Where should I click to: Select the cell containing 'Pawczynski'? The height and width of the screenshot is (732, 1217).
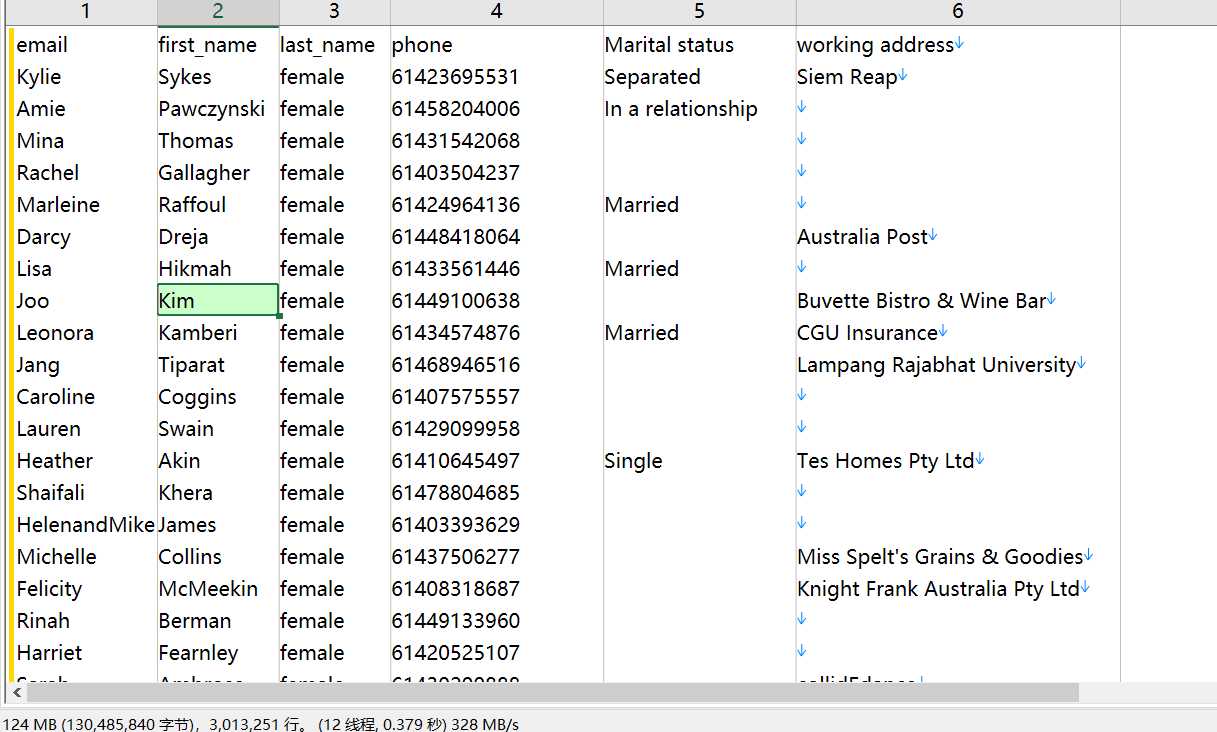(218, 109)
